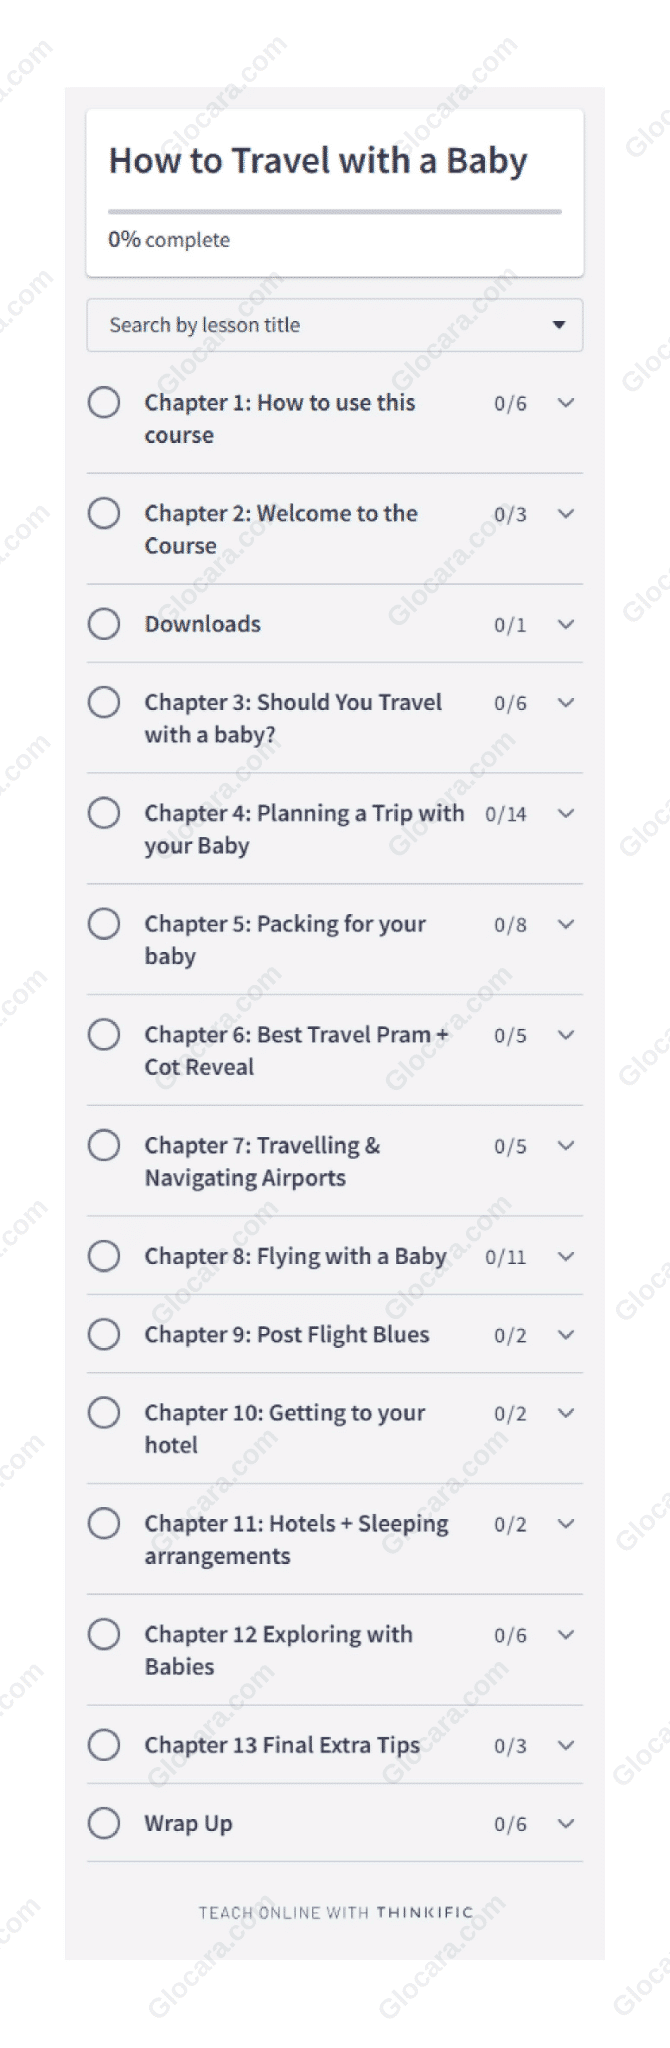Viewport: 670px width, 2048px height.
Task: Toggle completion circle for Chapter 3
Action: point(104,702)
